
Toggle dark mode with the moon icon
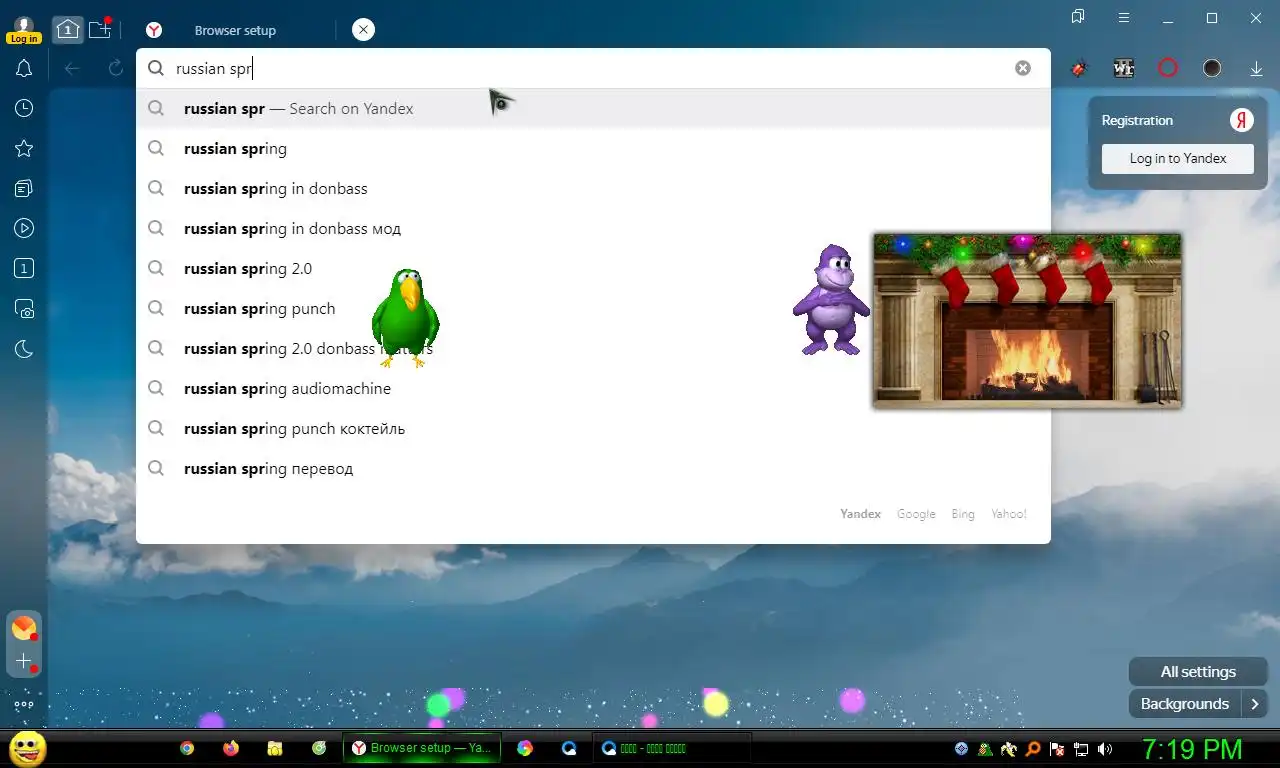[24, 349]
